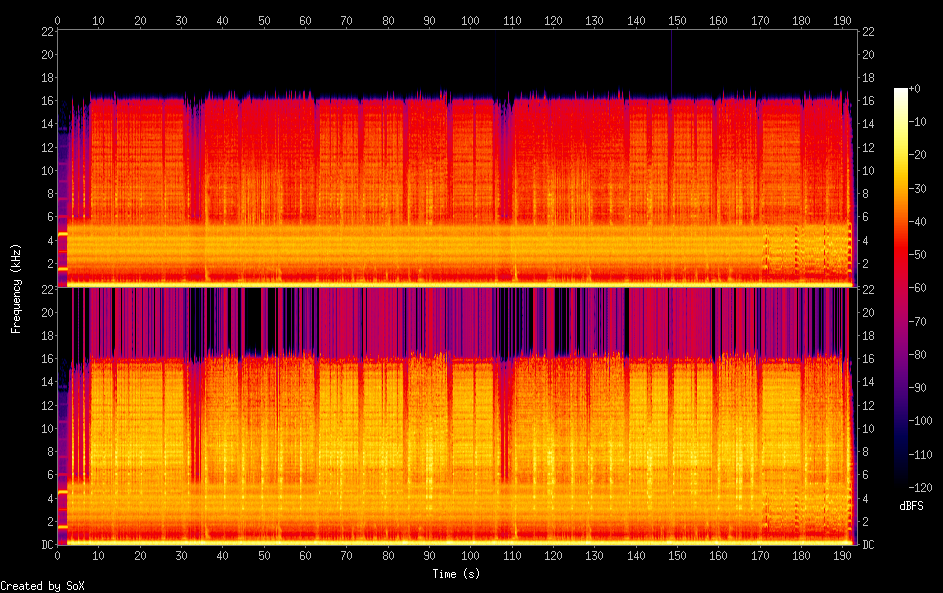Click "150" on the bottom time axis
Screen dimensions: 943x593
tap(677, 556)
